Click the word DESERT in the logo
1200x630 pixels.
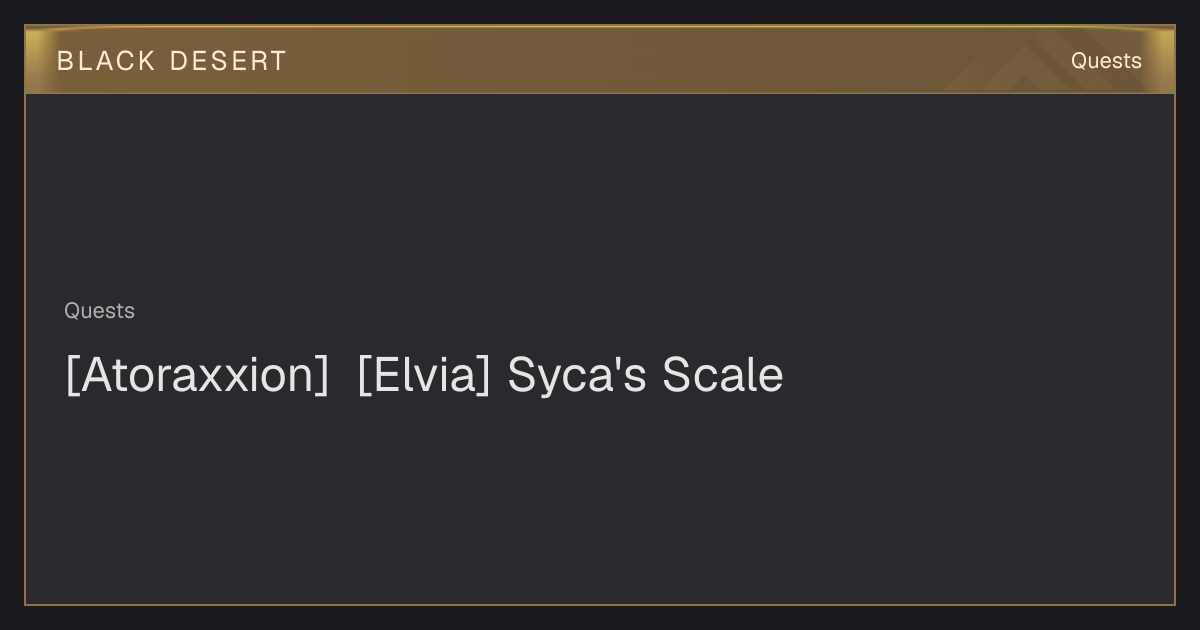pos(228,61)
